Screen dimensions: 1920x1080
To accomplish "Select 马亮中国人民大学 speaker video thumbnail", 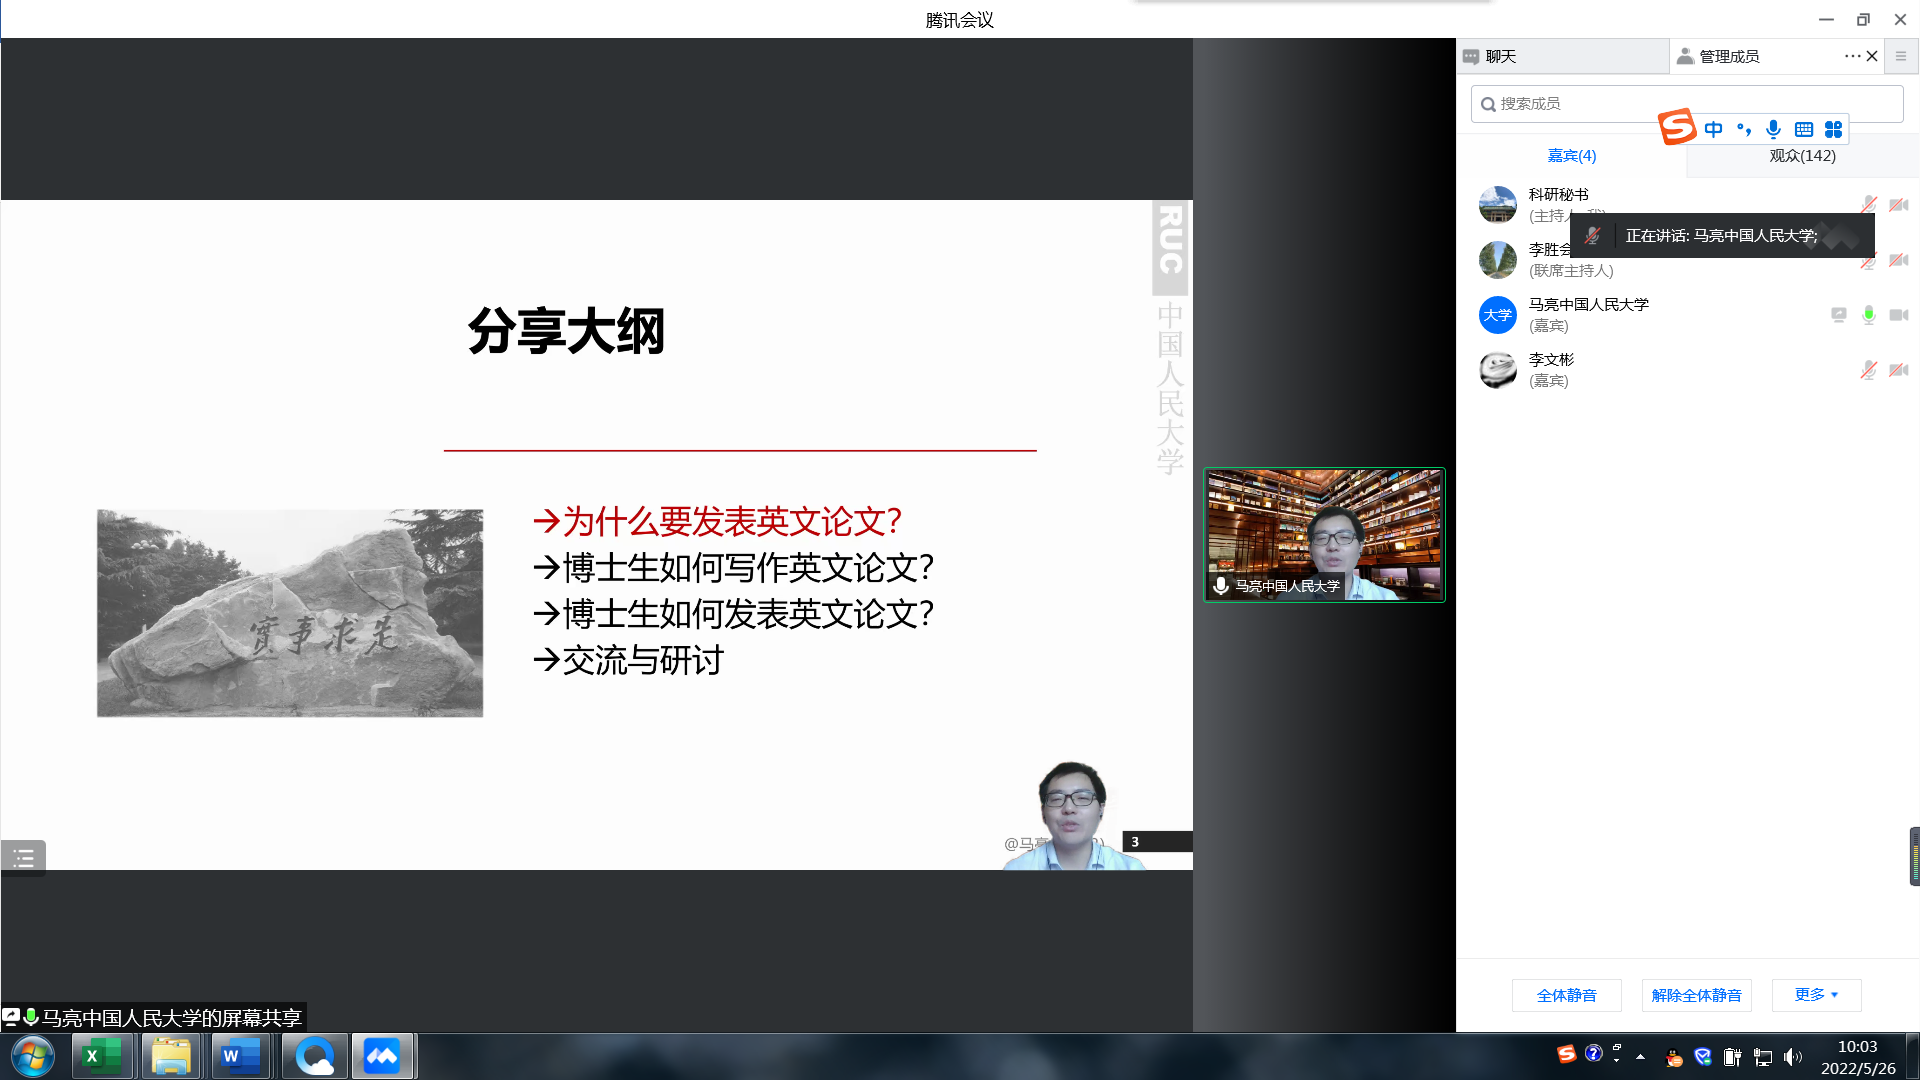I will (x=1324, y=535).
